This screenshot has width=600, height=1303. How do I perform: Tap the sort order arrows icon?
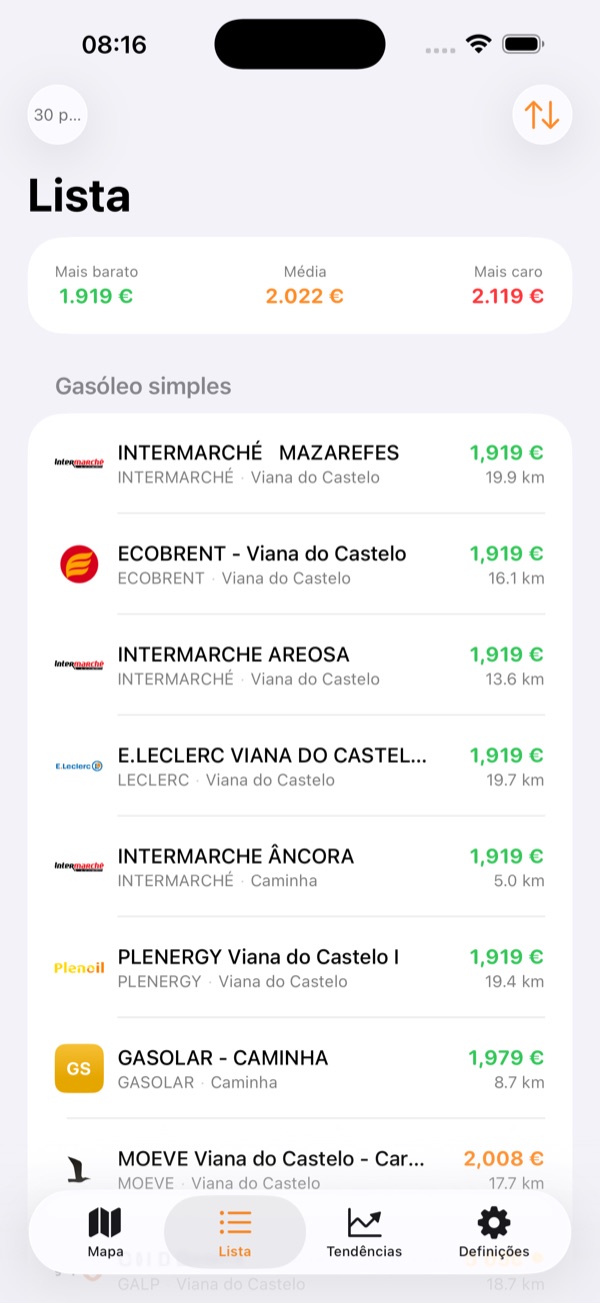click(x=541, y=114)
